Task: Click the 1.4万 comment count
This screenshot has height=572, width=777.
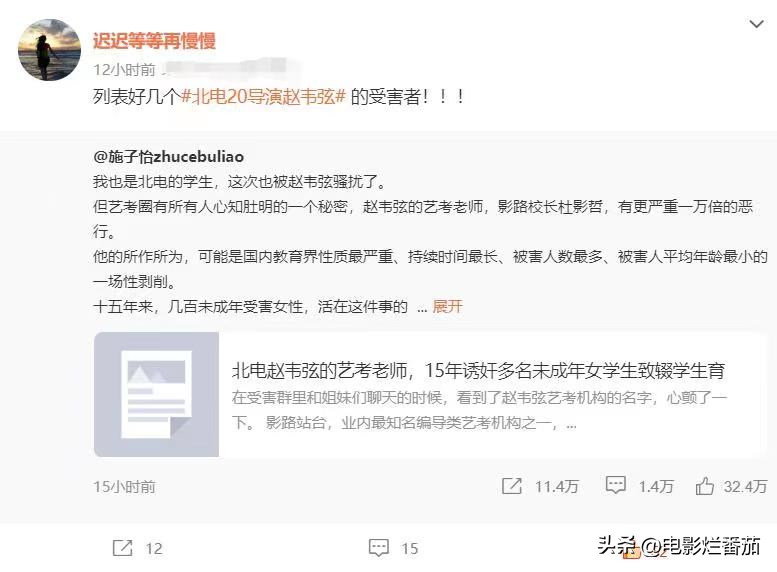Action: pyautogui.click(x=656, y=487)
